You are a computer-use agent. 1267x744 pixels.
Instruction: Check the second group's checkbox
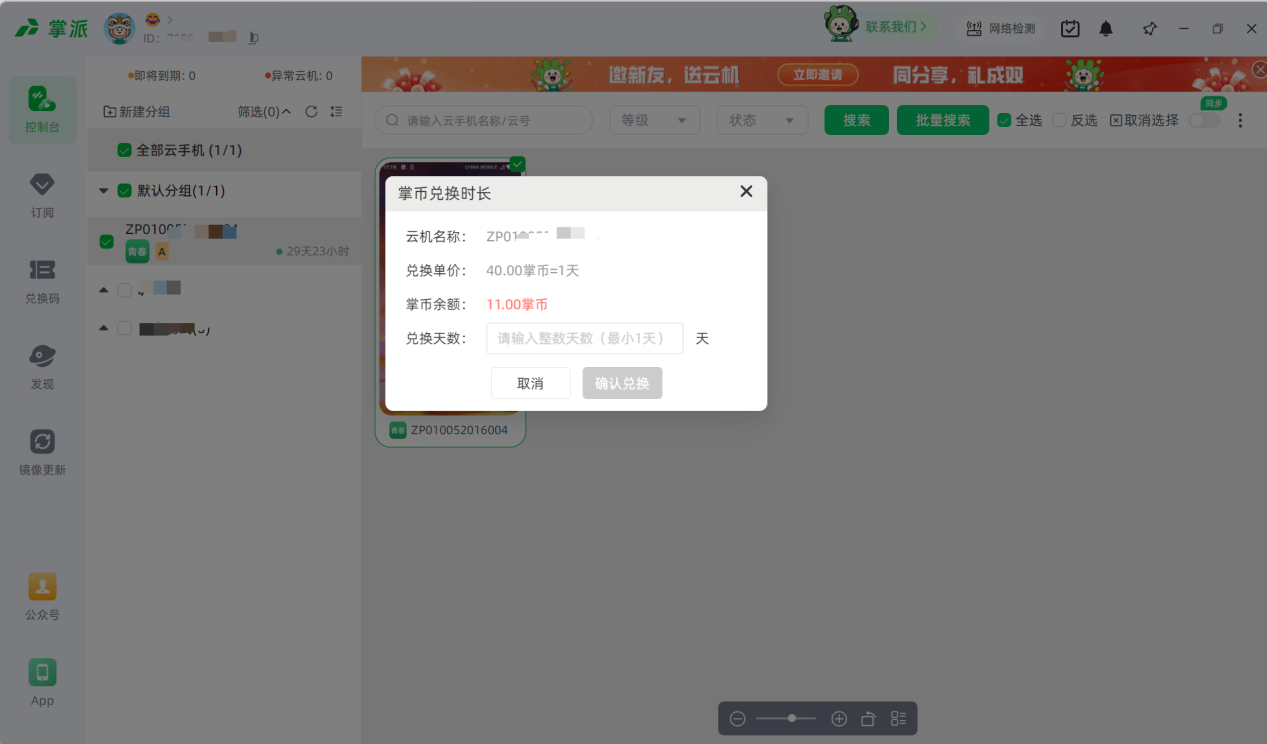pyautogui.click(x=124, y=289)
